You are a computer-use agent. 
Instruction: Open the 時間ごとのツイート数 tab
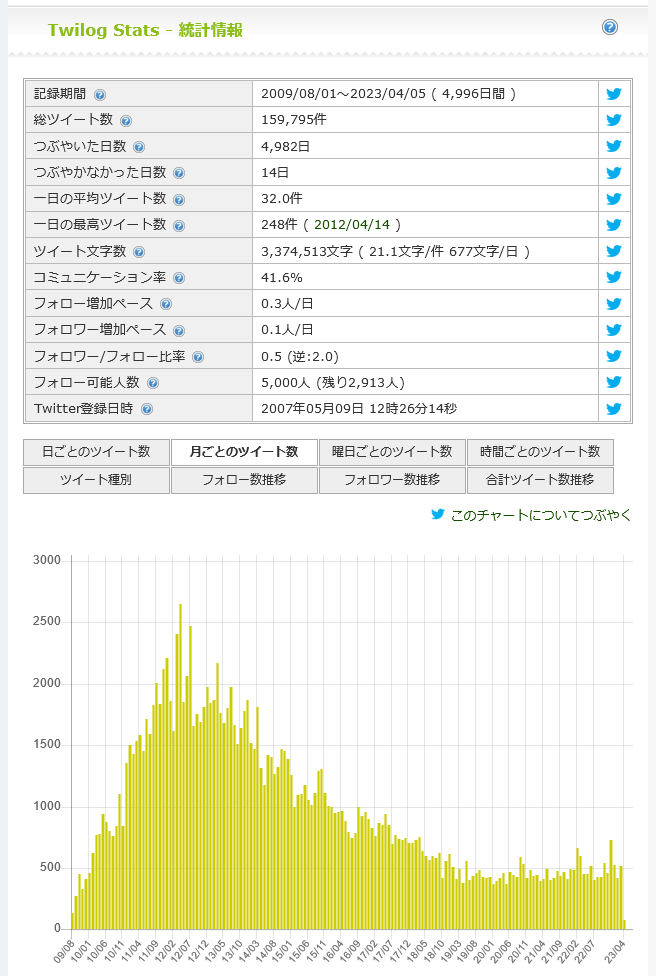coord(540,452)
